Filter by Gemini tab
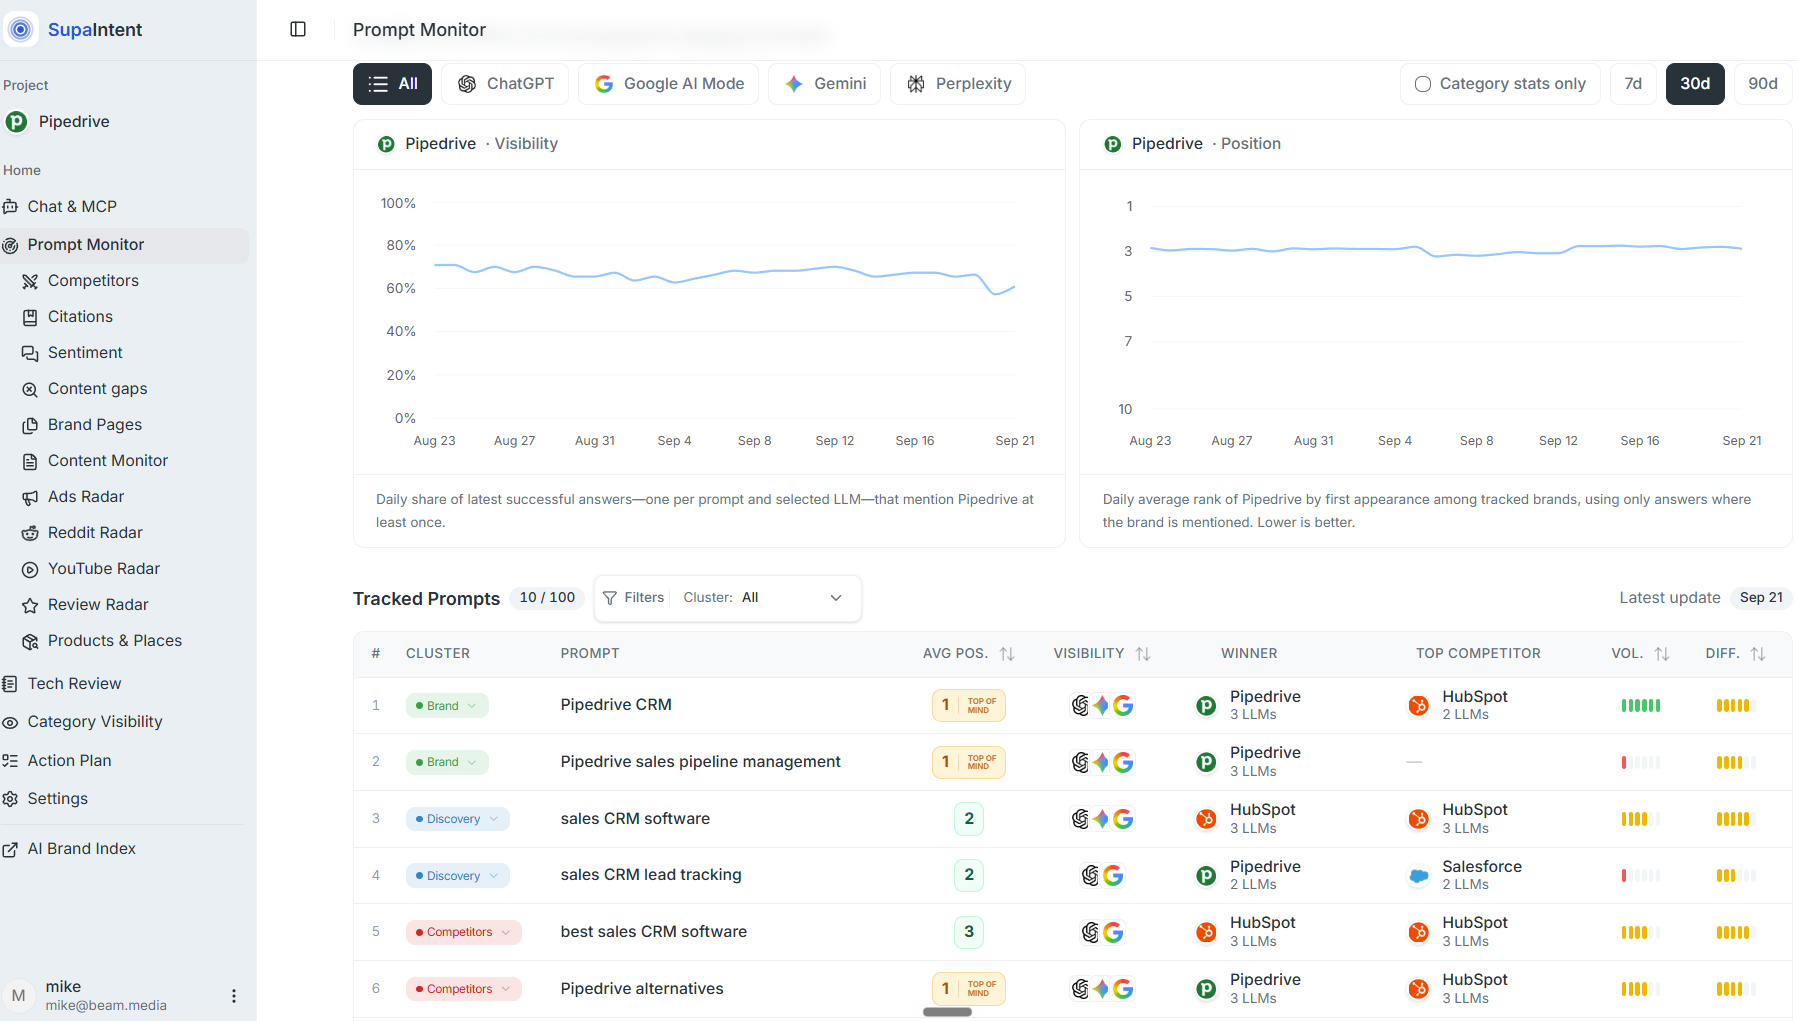 (824, 84)
